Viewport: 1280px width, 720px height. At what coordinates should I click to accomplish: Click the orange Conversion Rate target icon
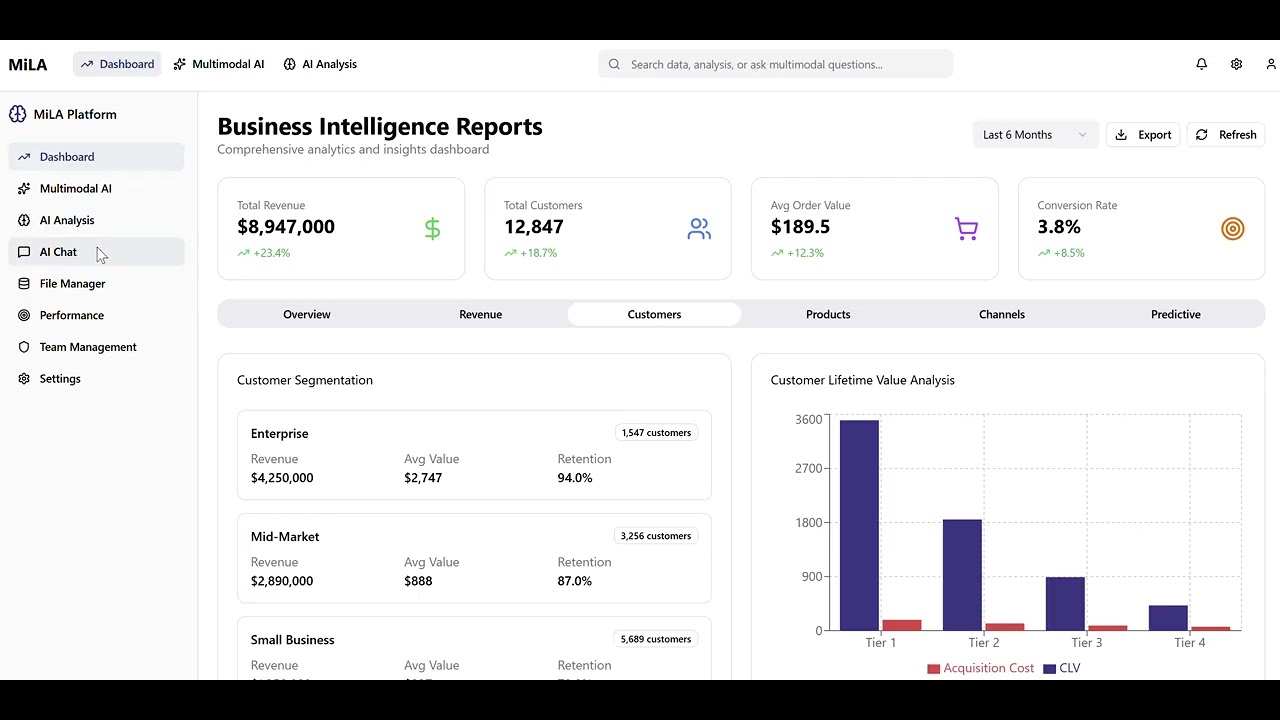tap(1233, 229)
